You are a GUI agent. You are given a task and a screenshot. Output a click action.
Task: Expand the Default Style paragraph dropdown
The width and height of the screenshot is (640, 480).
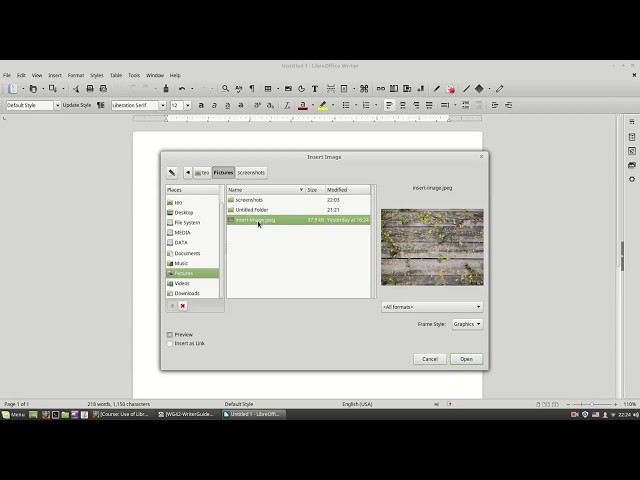tap(57, 105)
